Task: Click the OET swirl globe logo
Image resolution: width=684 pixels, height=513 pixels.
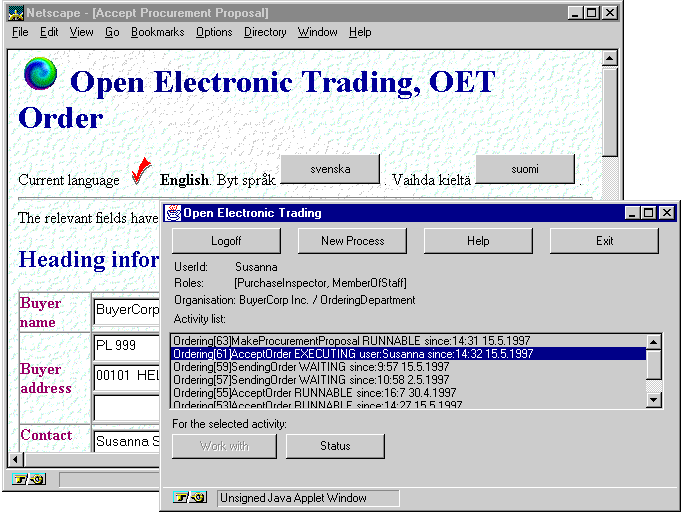Action: point(40,74)
